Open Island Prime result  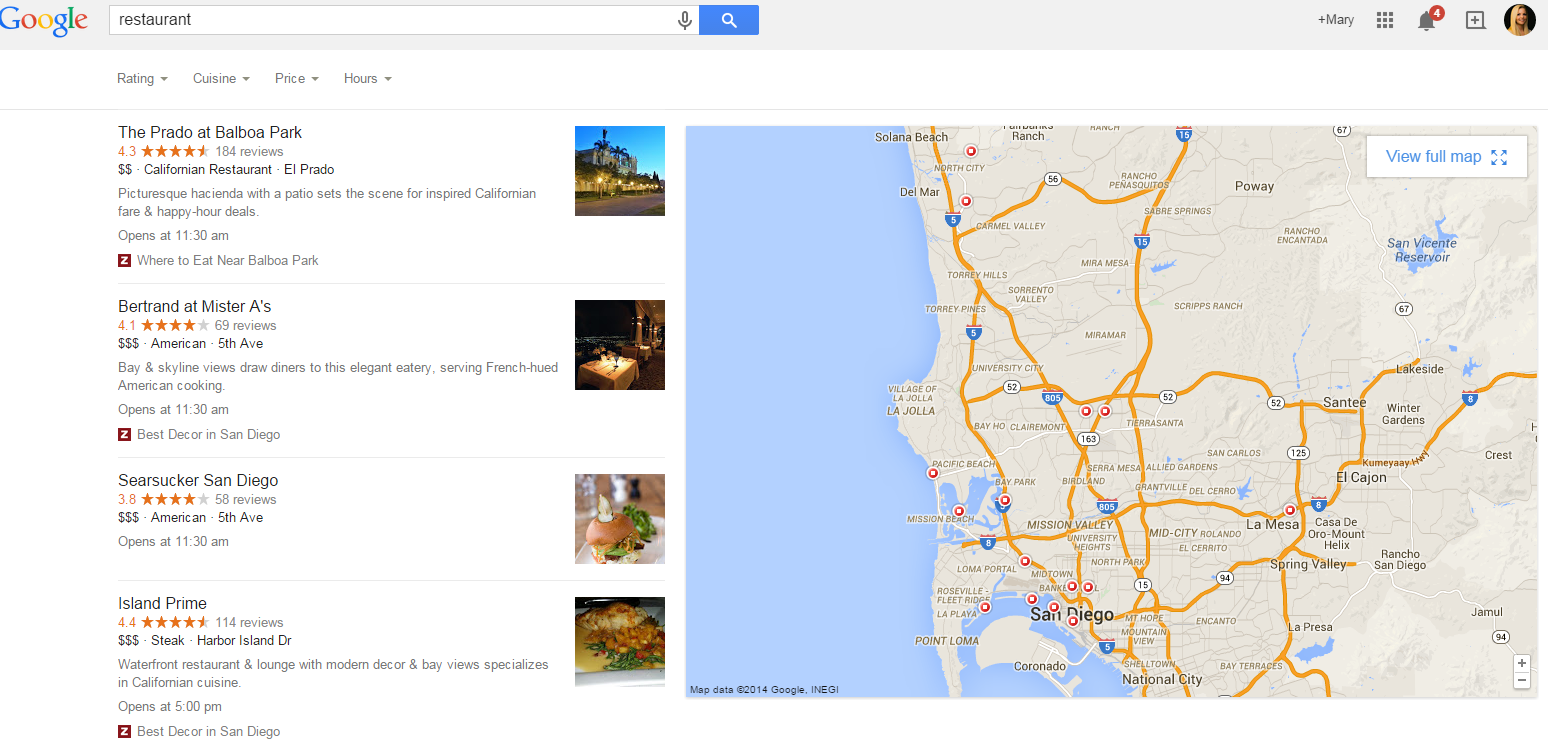163,603
